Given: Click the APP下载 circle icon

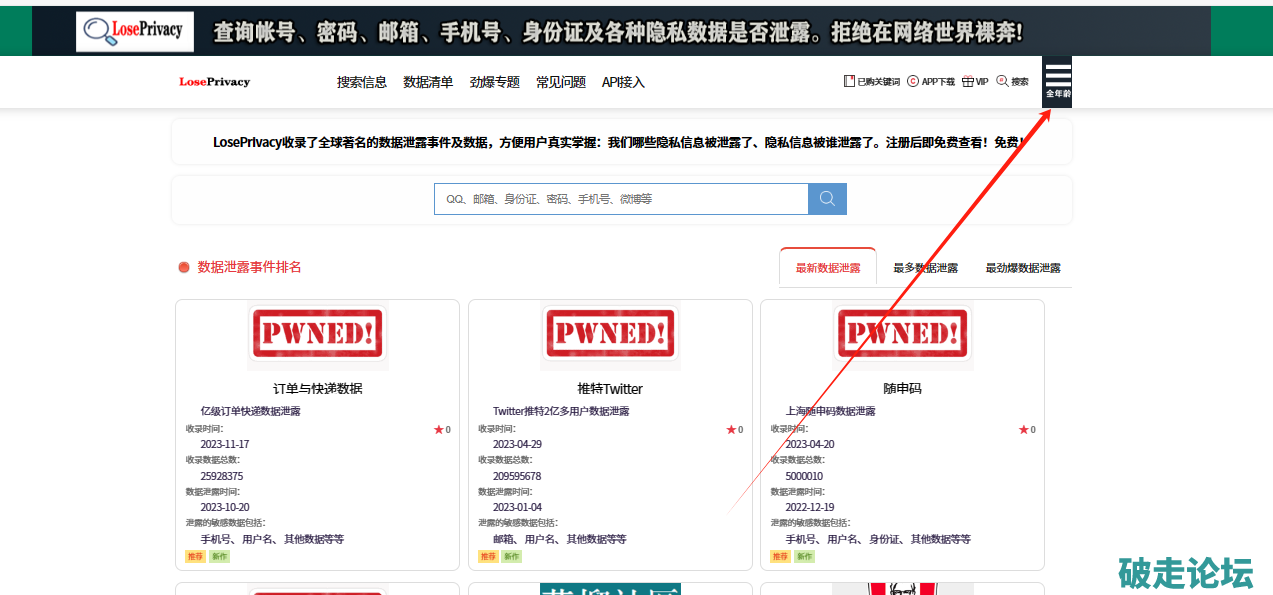Looking at the screenshot, I should (913, 82).
